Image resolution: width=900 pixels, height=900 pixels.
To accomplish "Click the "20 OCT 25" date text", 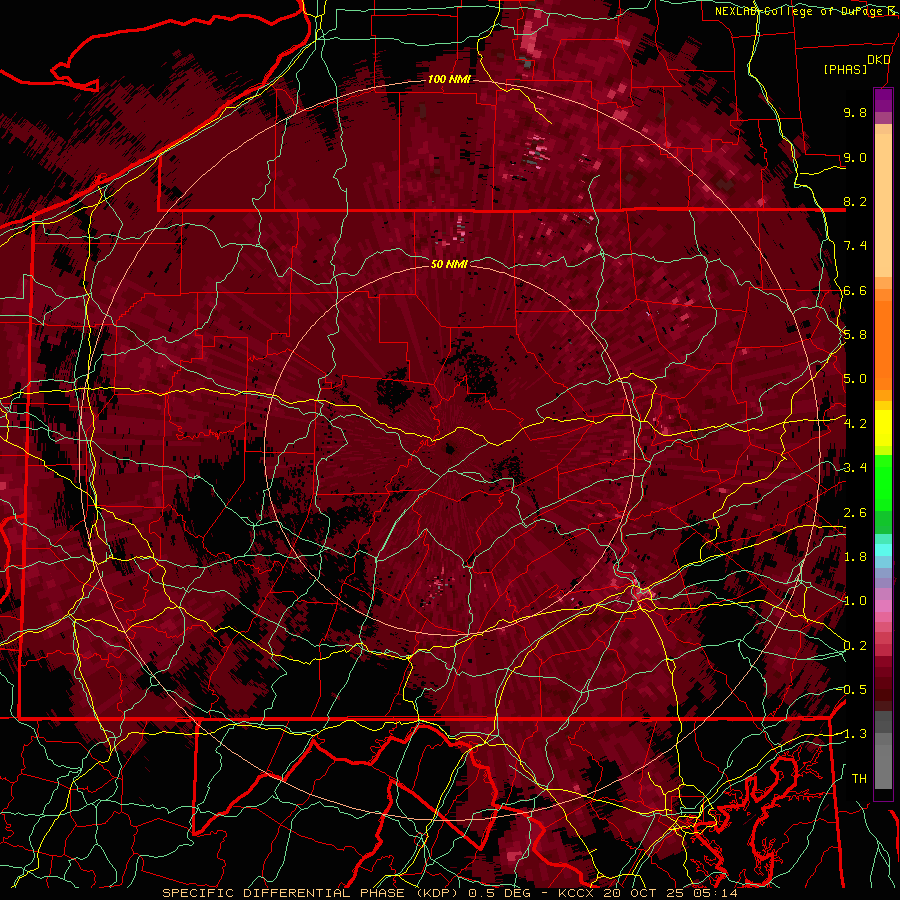I will coord(645,893).
